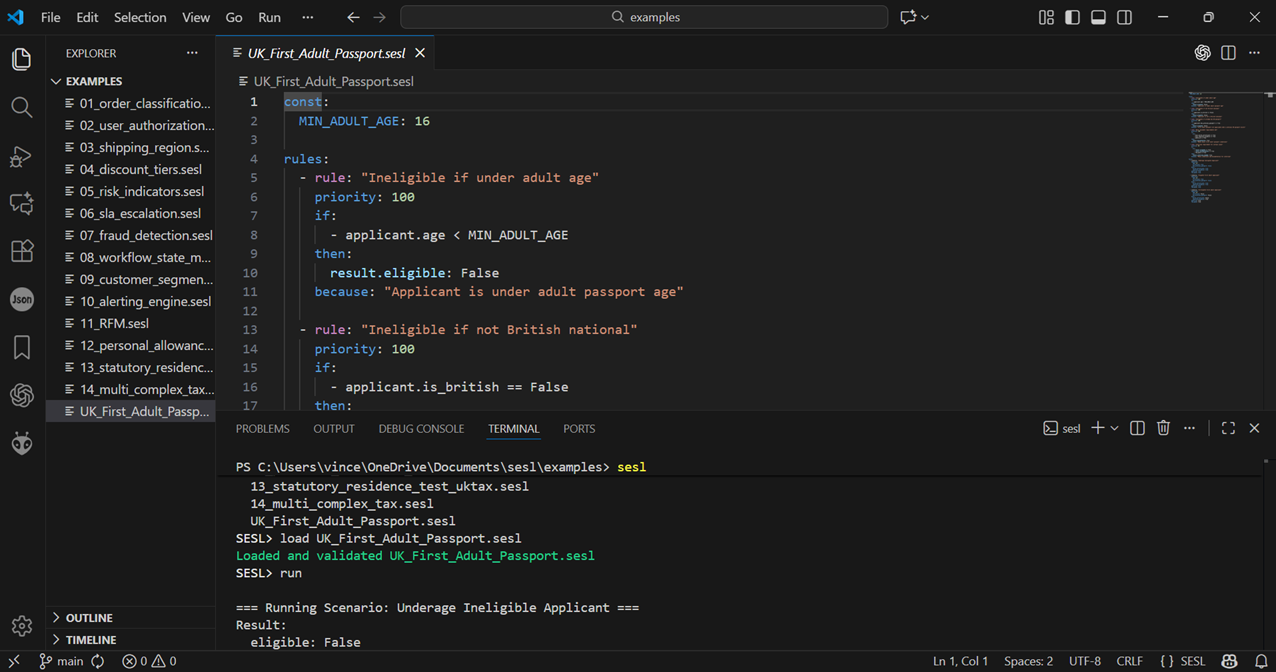Change line ending via CRLF button
Viewport: 1276px width, 672px height.
coord(1129,661)
